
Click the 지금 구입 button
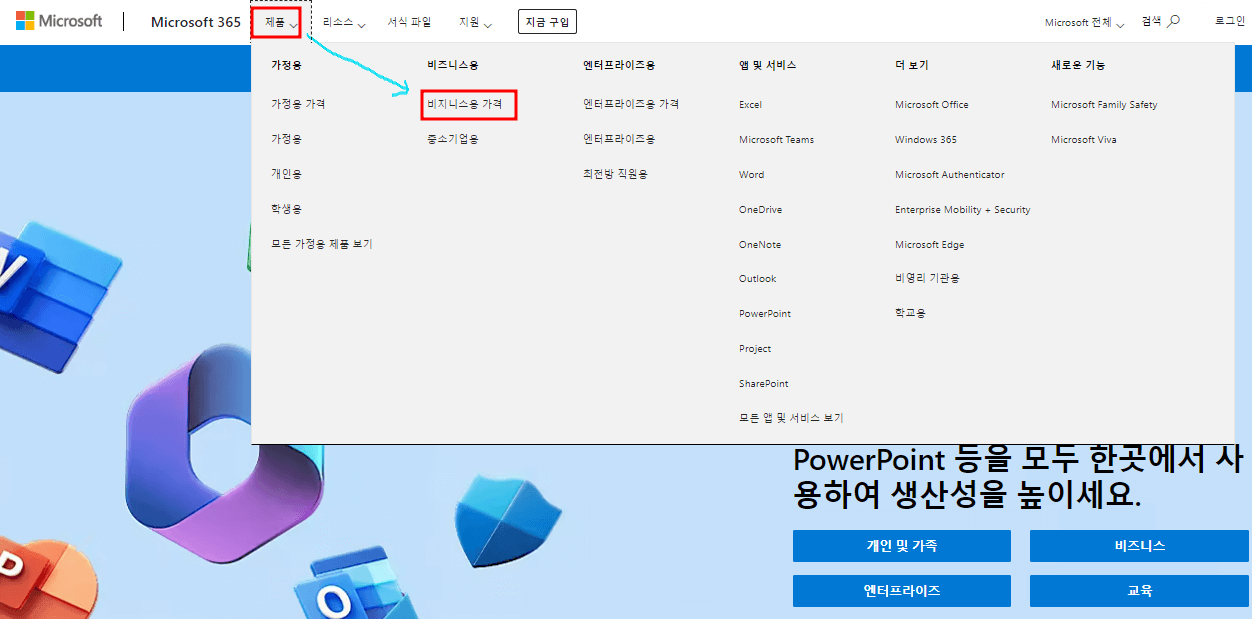click(x=547, y=22)
